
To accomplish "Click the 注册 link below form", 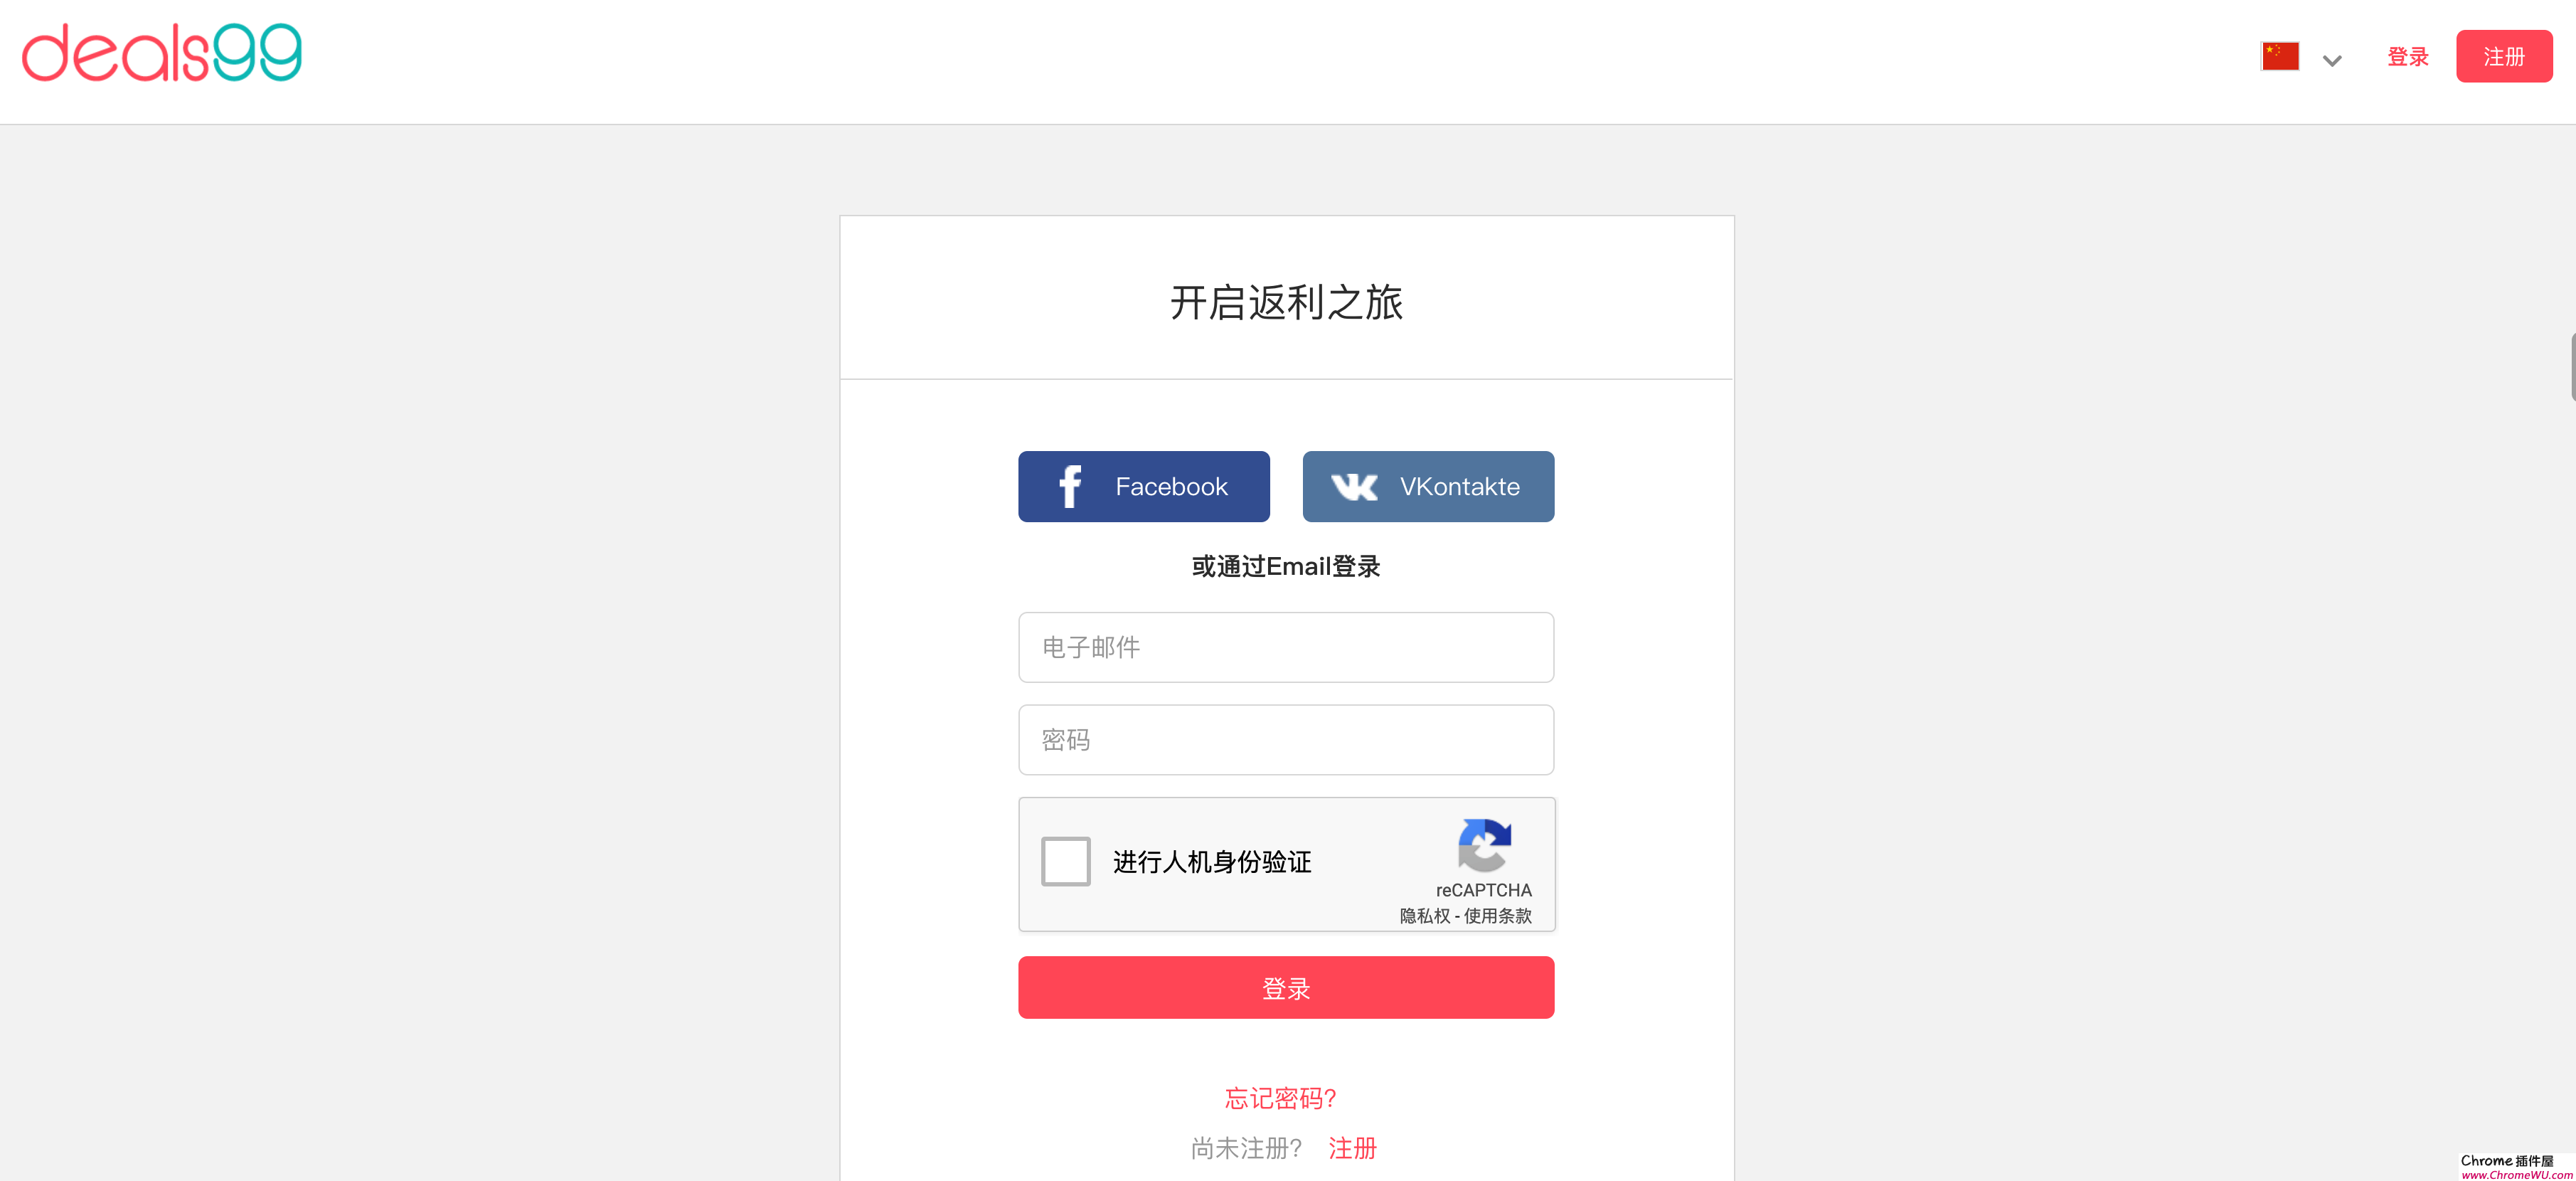I will click(1352, 1148).
